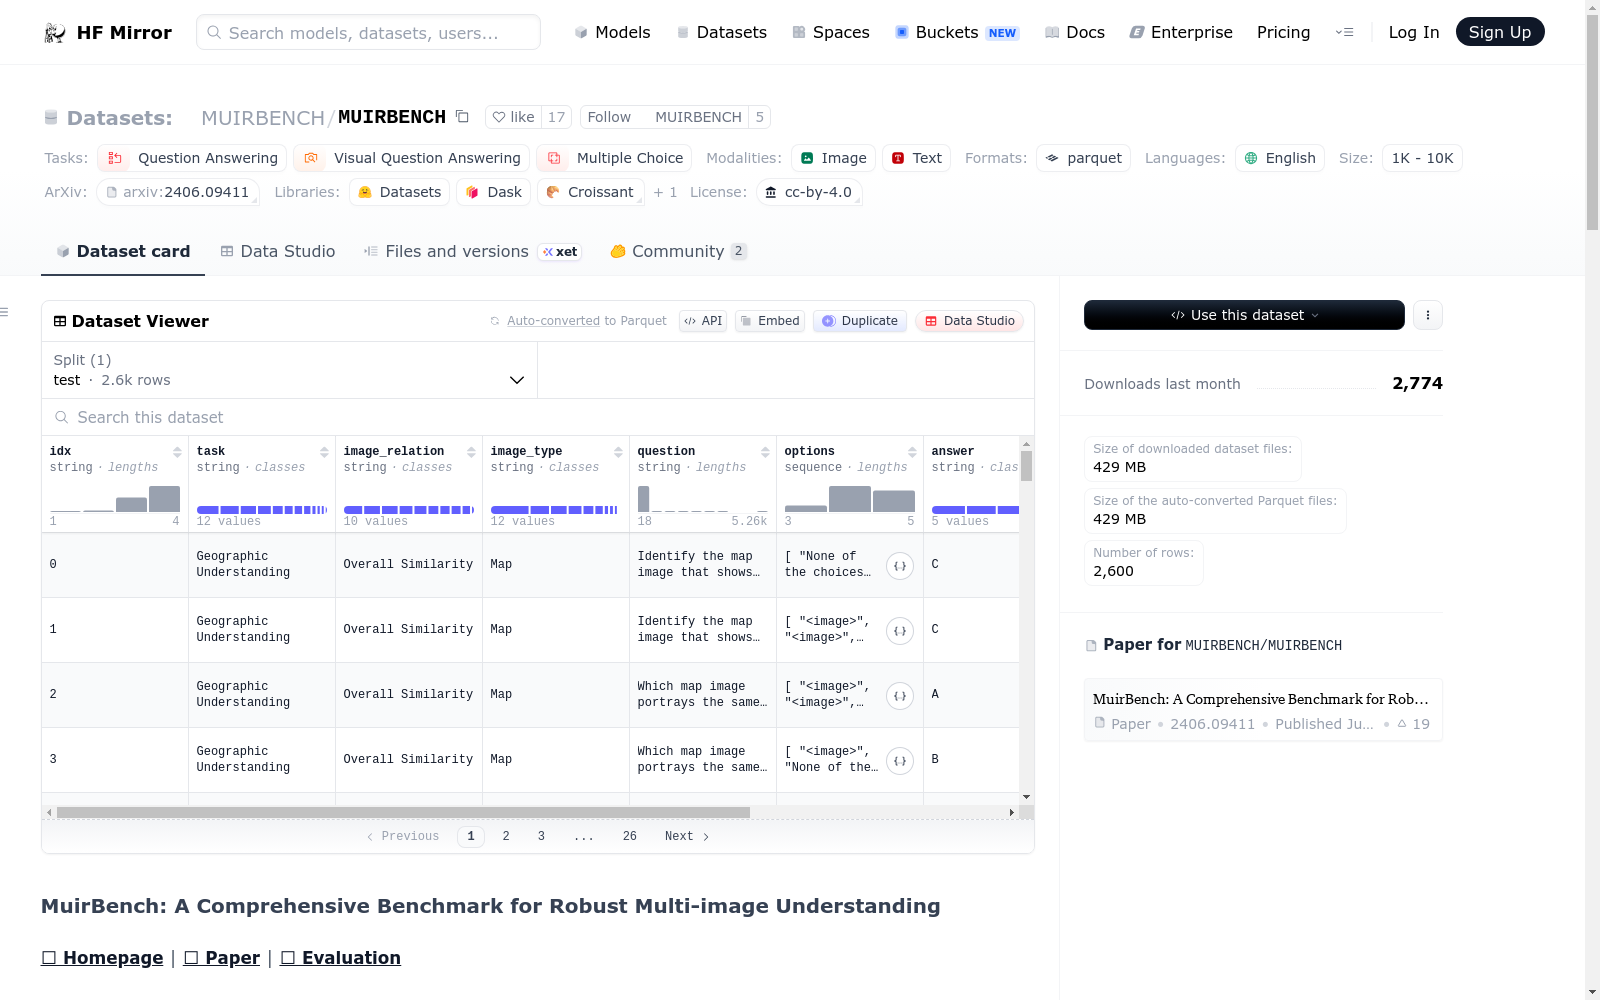Click the Sign Up button
The width and height of the screenshot is (1600, 1000).
click(1500, 32)
